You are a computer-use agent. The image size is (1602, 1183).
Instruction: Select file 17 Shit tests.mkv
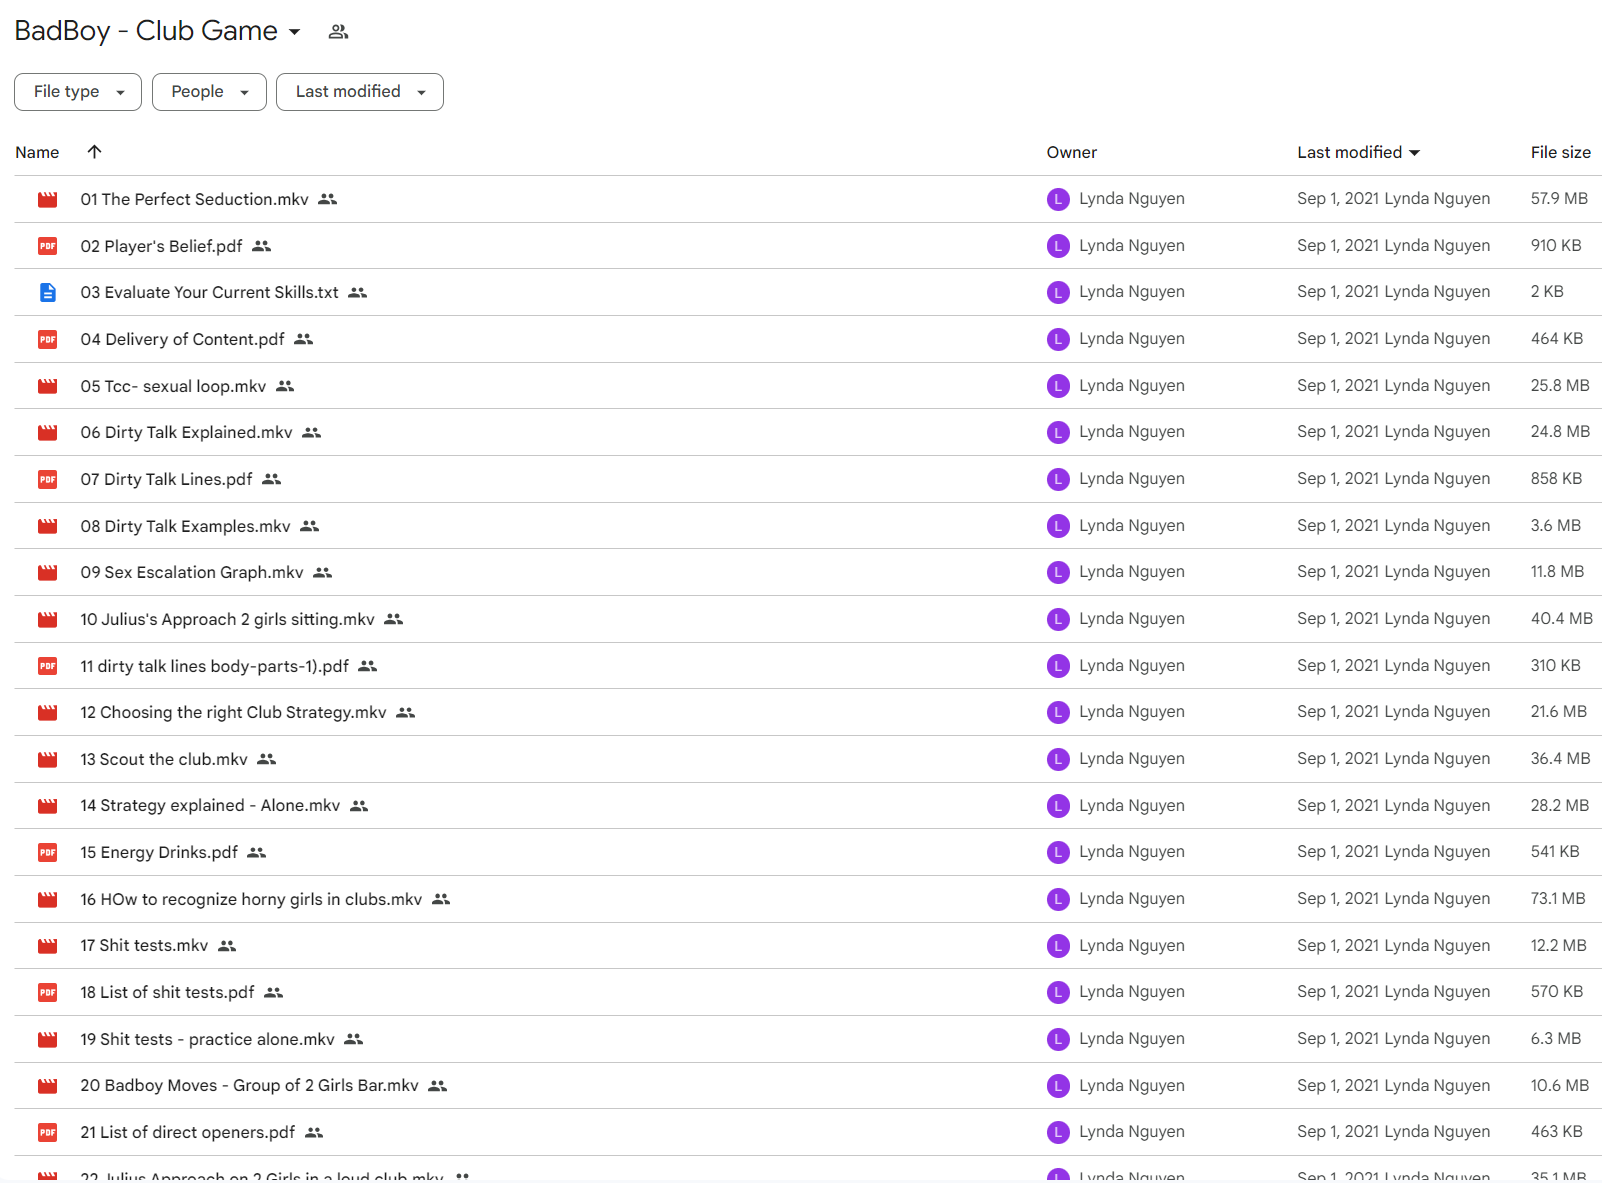coord(144,946)
